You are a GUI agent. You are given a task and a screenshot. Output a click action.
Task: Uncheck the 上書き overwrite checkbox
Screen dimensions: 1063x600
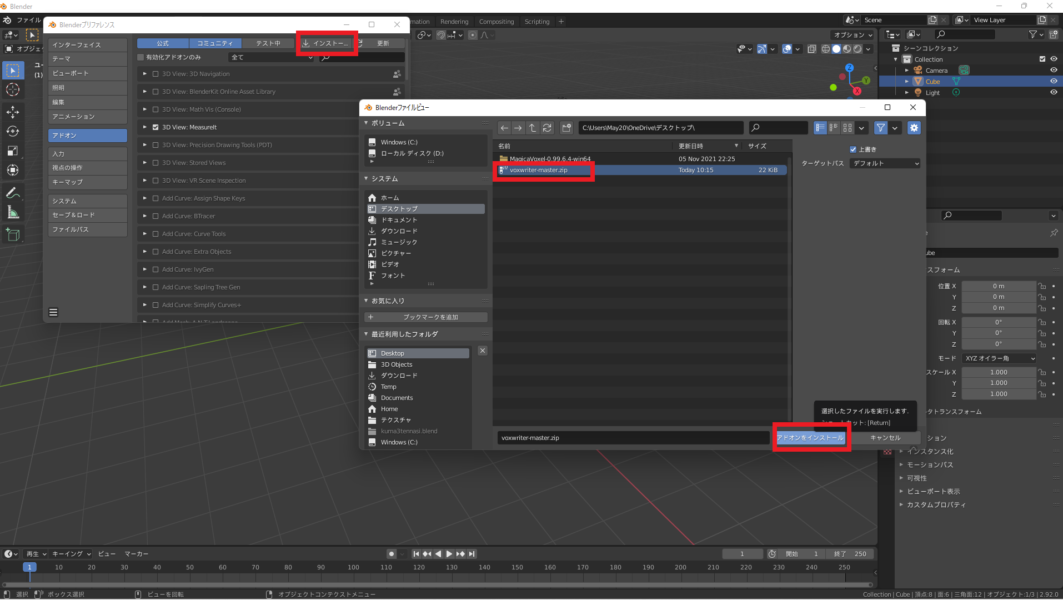[853, 149]
